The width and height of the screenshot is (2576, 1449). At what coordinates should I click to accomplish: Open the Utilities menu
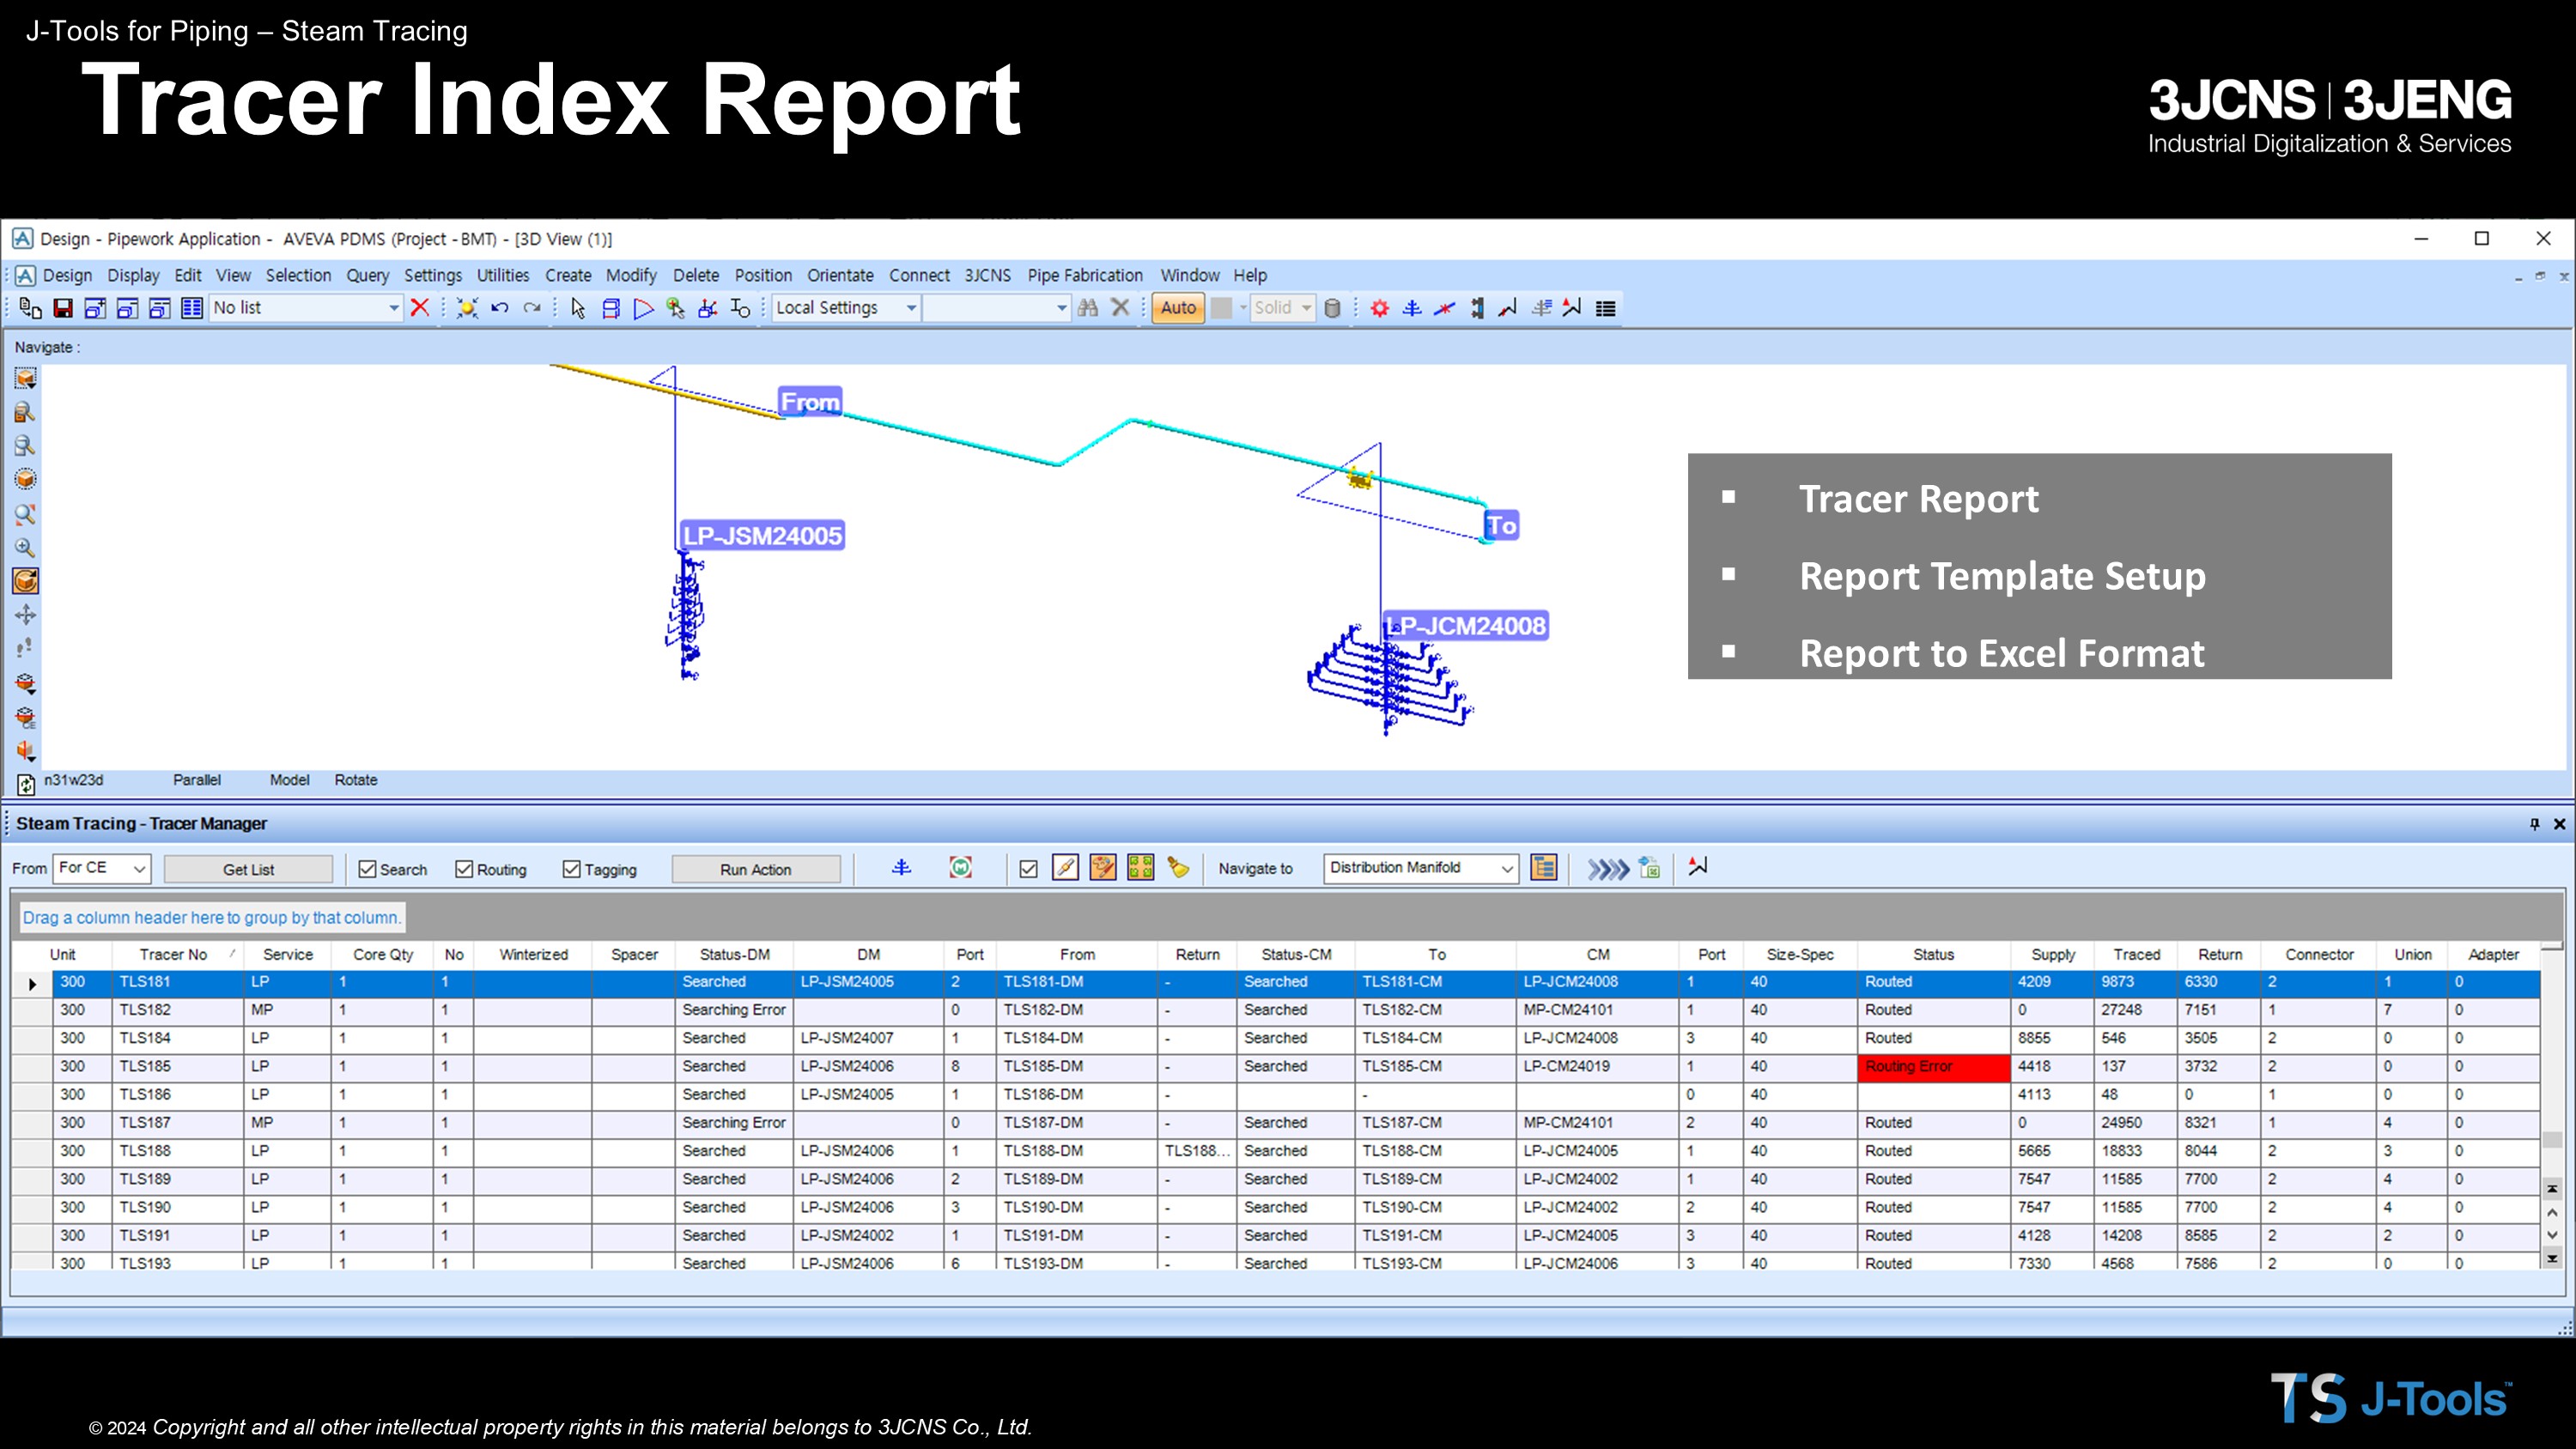(x=502, y=275)
